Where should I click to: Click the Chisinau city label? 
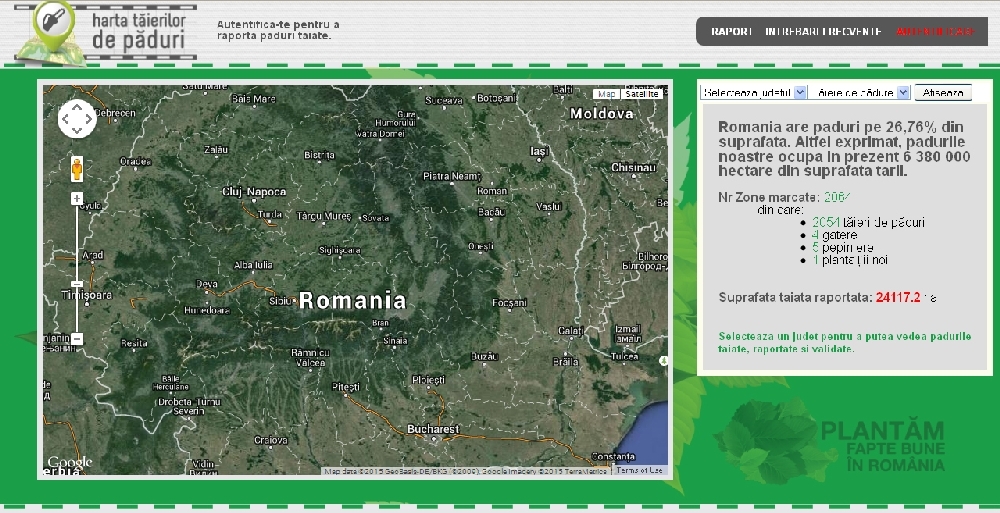[x=633, y=167]
